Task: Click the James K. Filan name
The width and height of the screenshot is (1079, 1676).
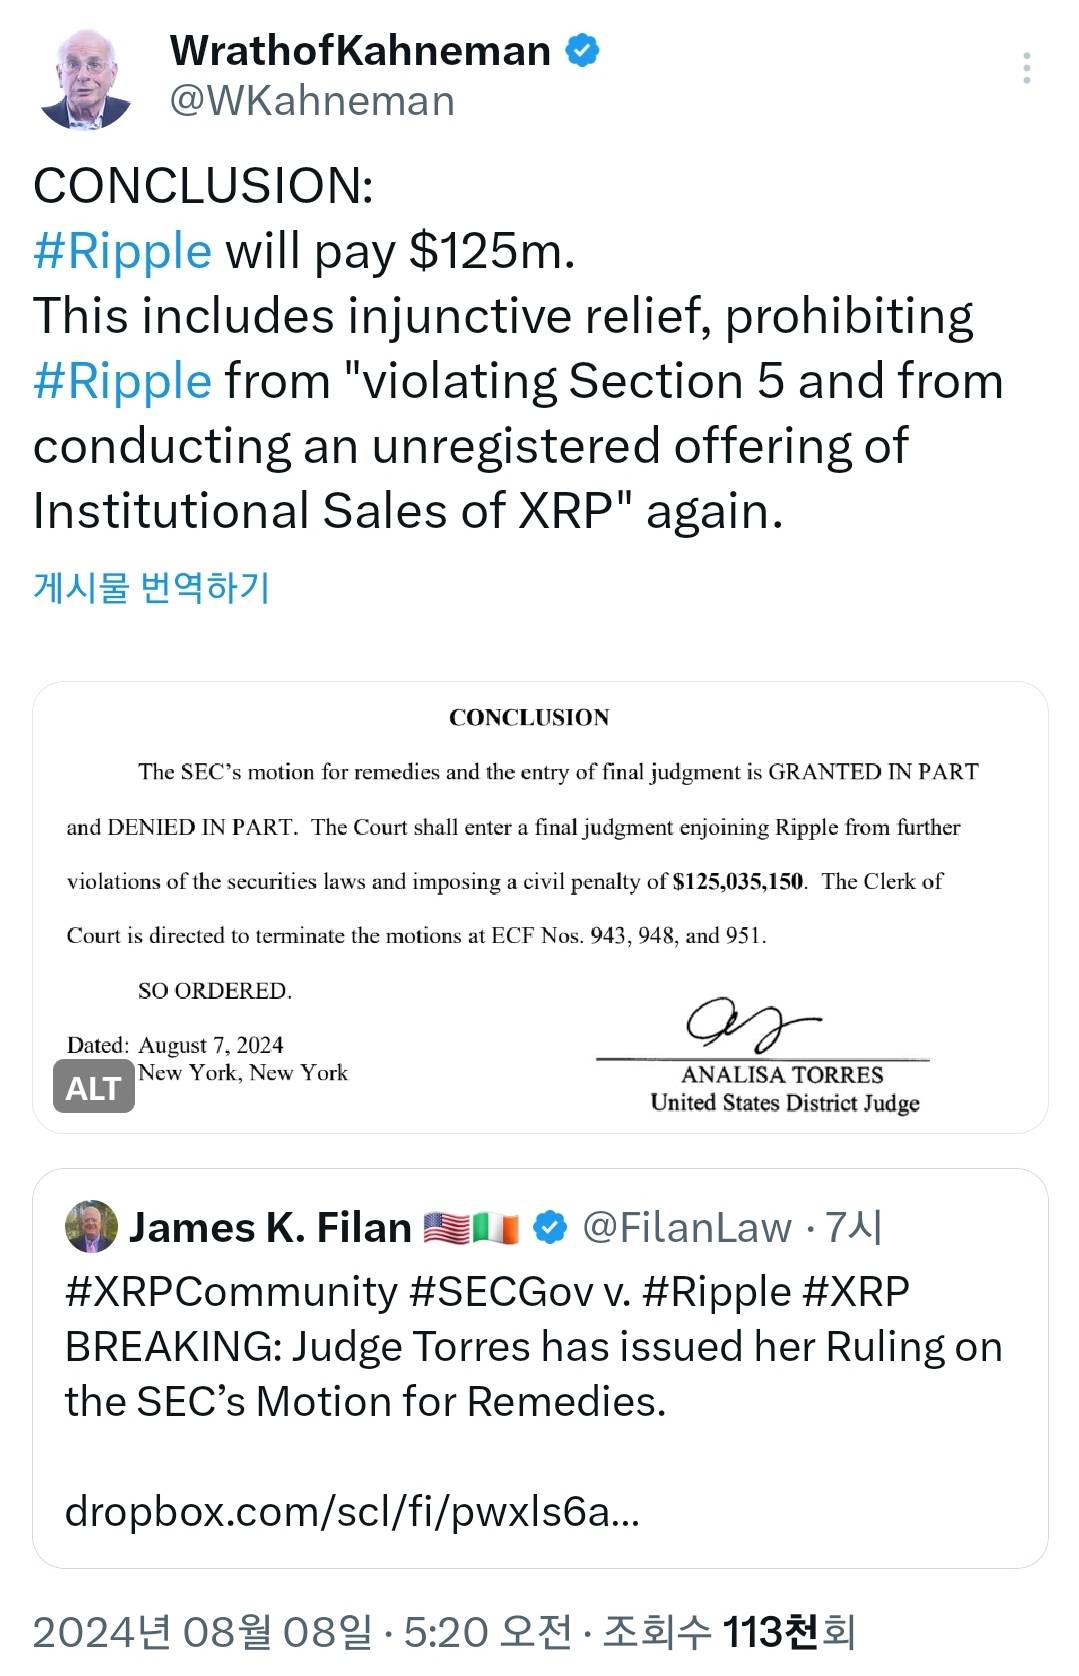Action: (x=270, y=1227)
